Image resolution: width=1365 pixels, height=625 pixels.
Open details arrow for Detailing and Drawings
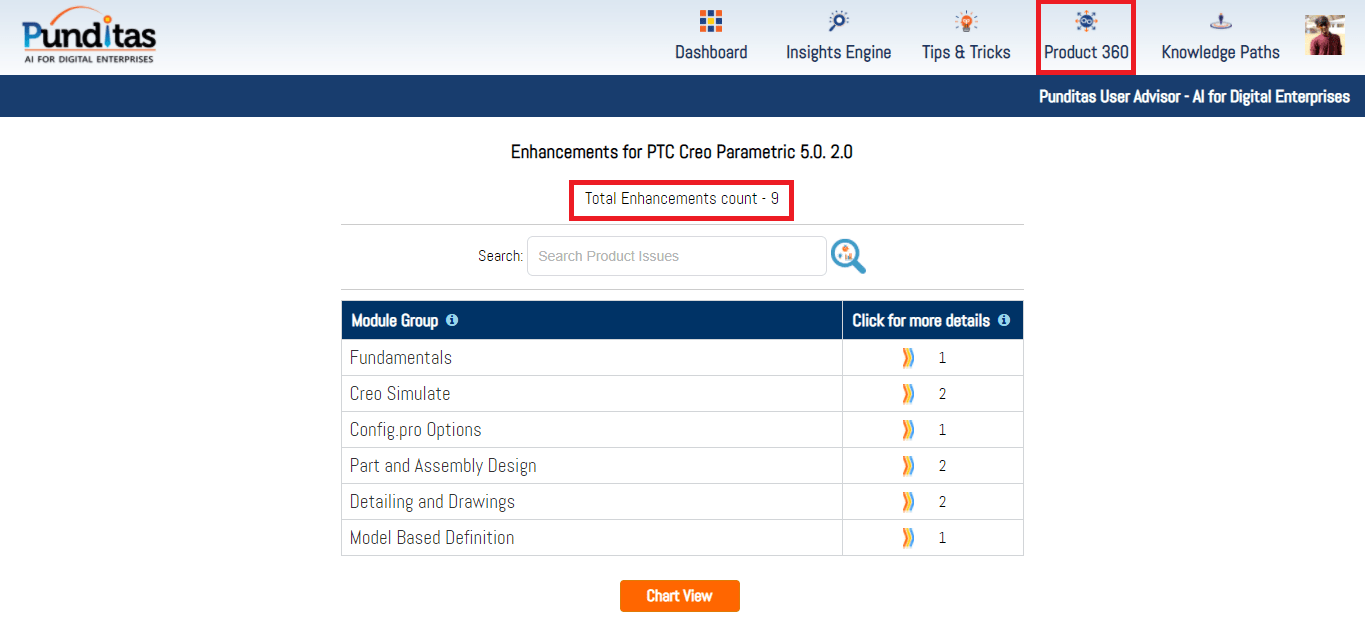[x=908, y=502]
